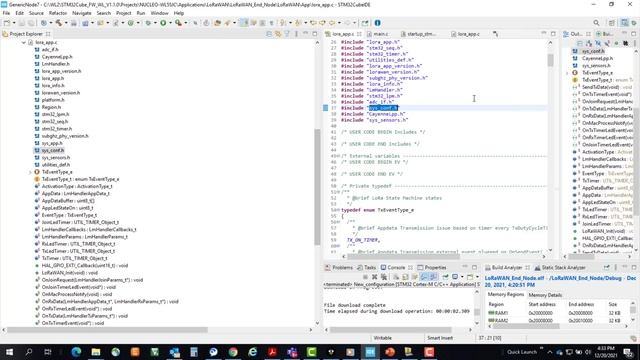Collapse the lora_app.c tree node
Screen dimensions: 640x360
point(24,42)
